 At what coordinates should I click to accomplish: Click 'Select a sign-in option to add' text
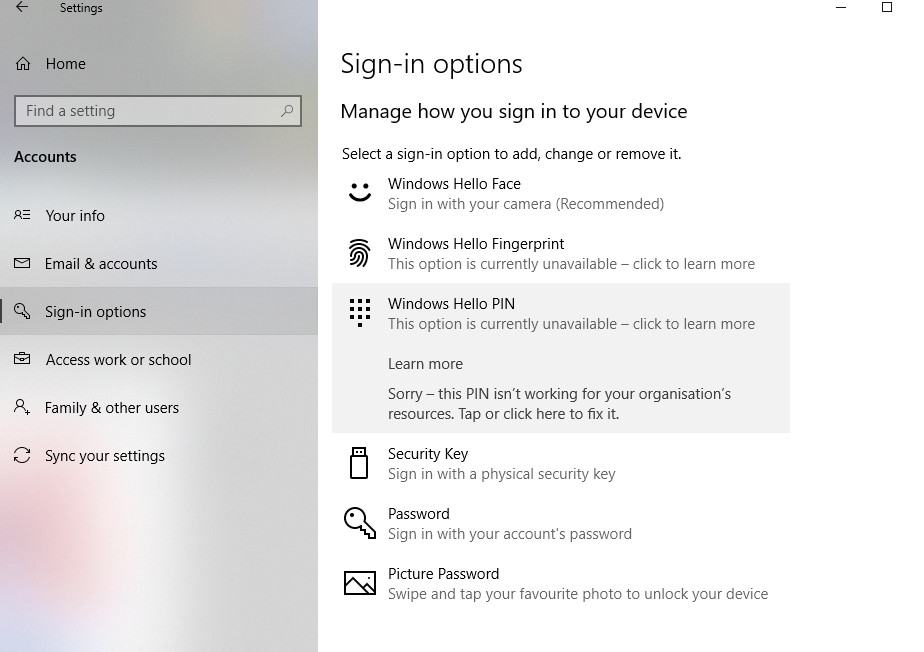pyautogui.click(x=512, y=154)
